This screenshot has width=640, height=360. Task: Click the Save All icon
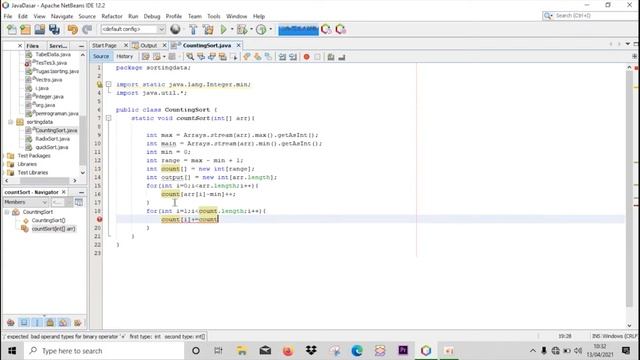click(54, 29)
